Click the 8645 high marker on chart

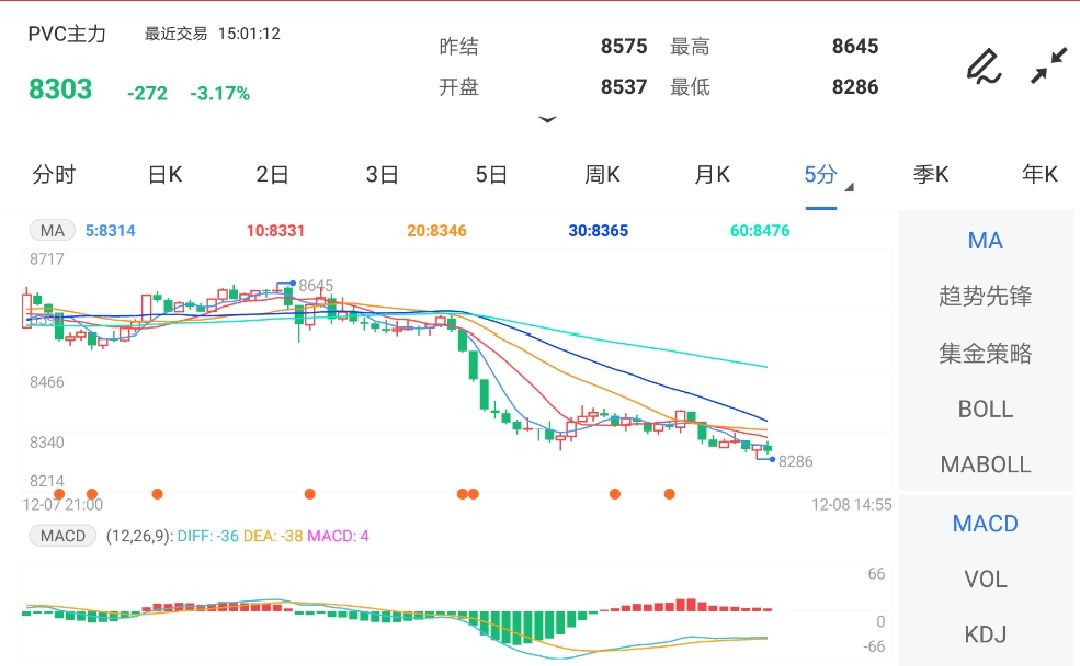click(315, 285)
